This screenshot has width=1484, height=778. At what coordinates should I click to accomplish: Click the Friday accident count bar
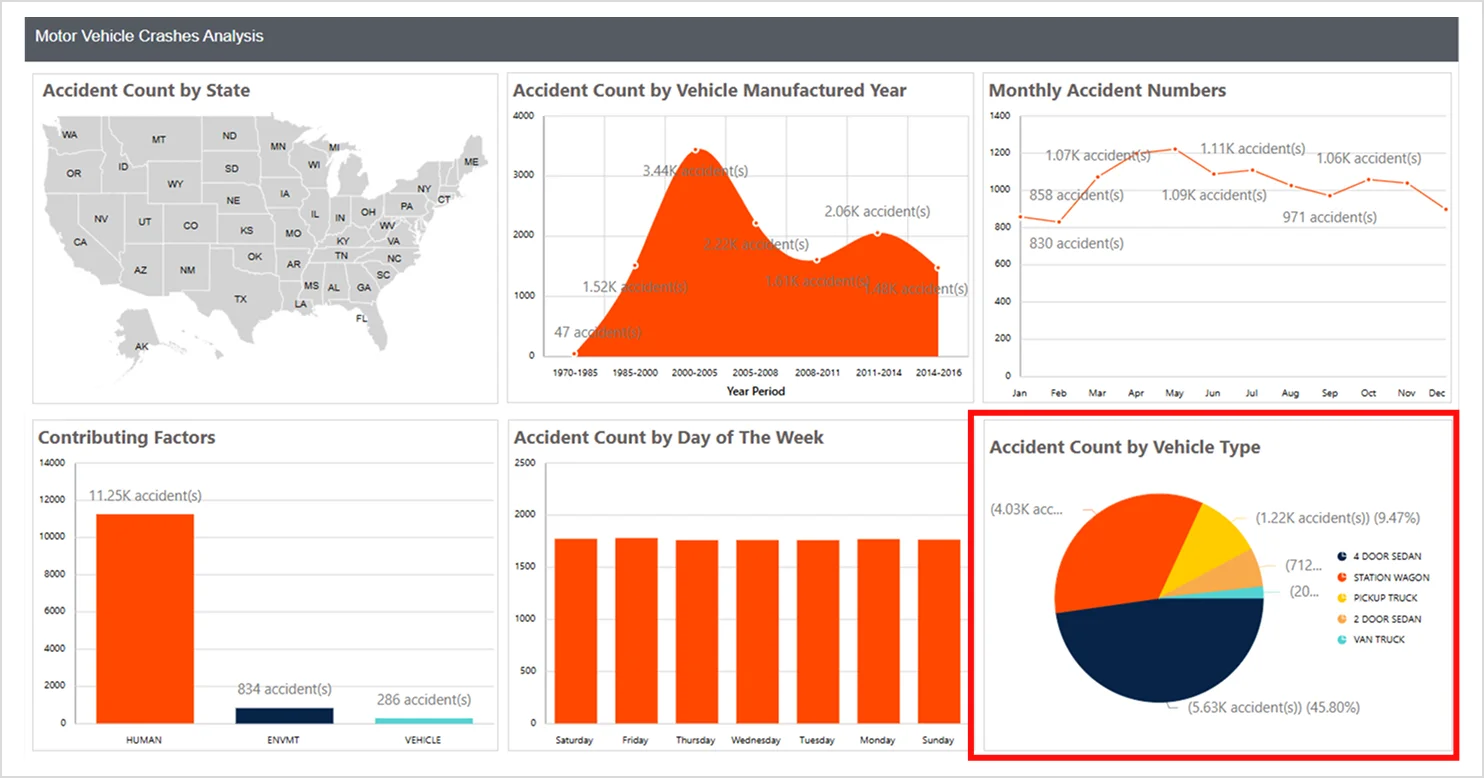[x=636, y=630]
